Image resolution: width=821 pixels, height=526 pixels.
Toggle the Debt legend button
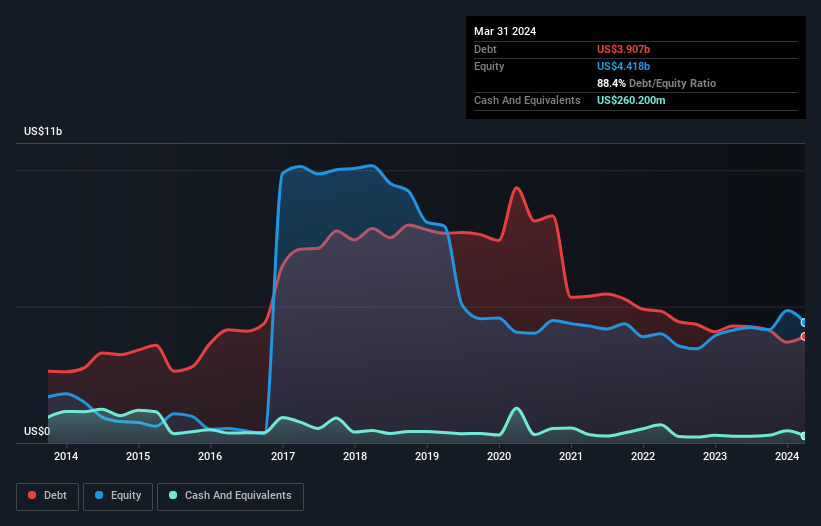point(48,496)
